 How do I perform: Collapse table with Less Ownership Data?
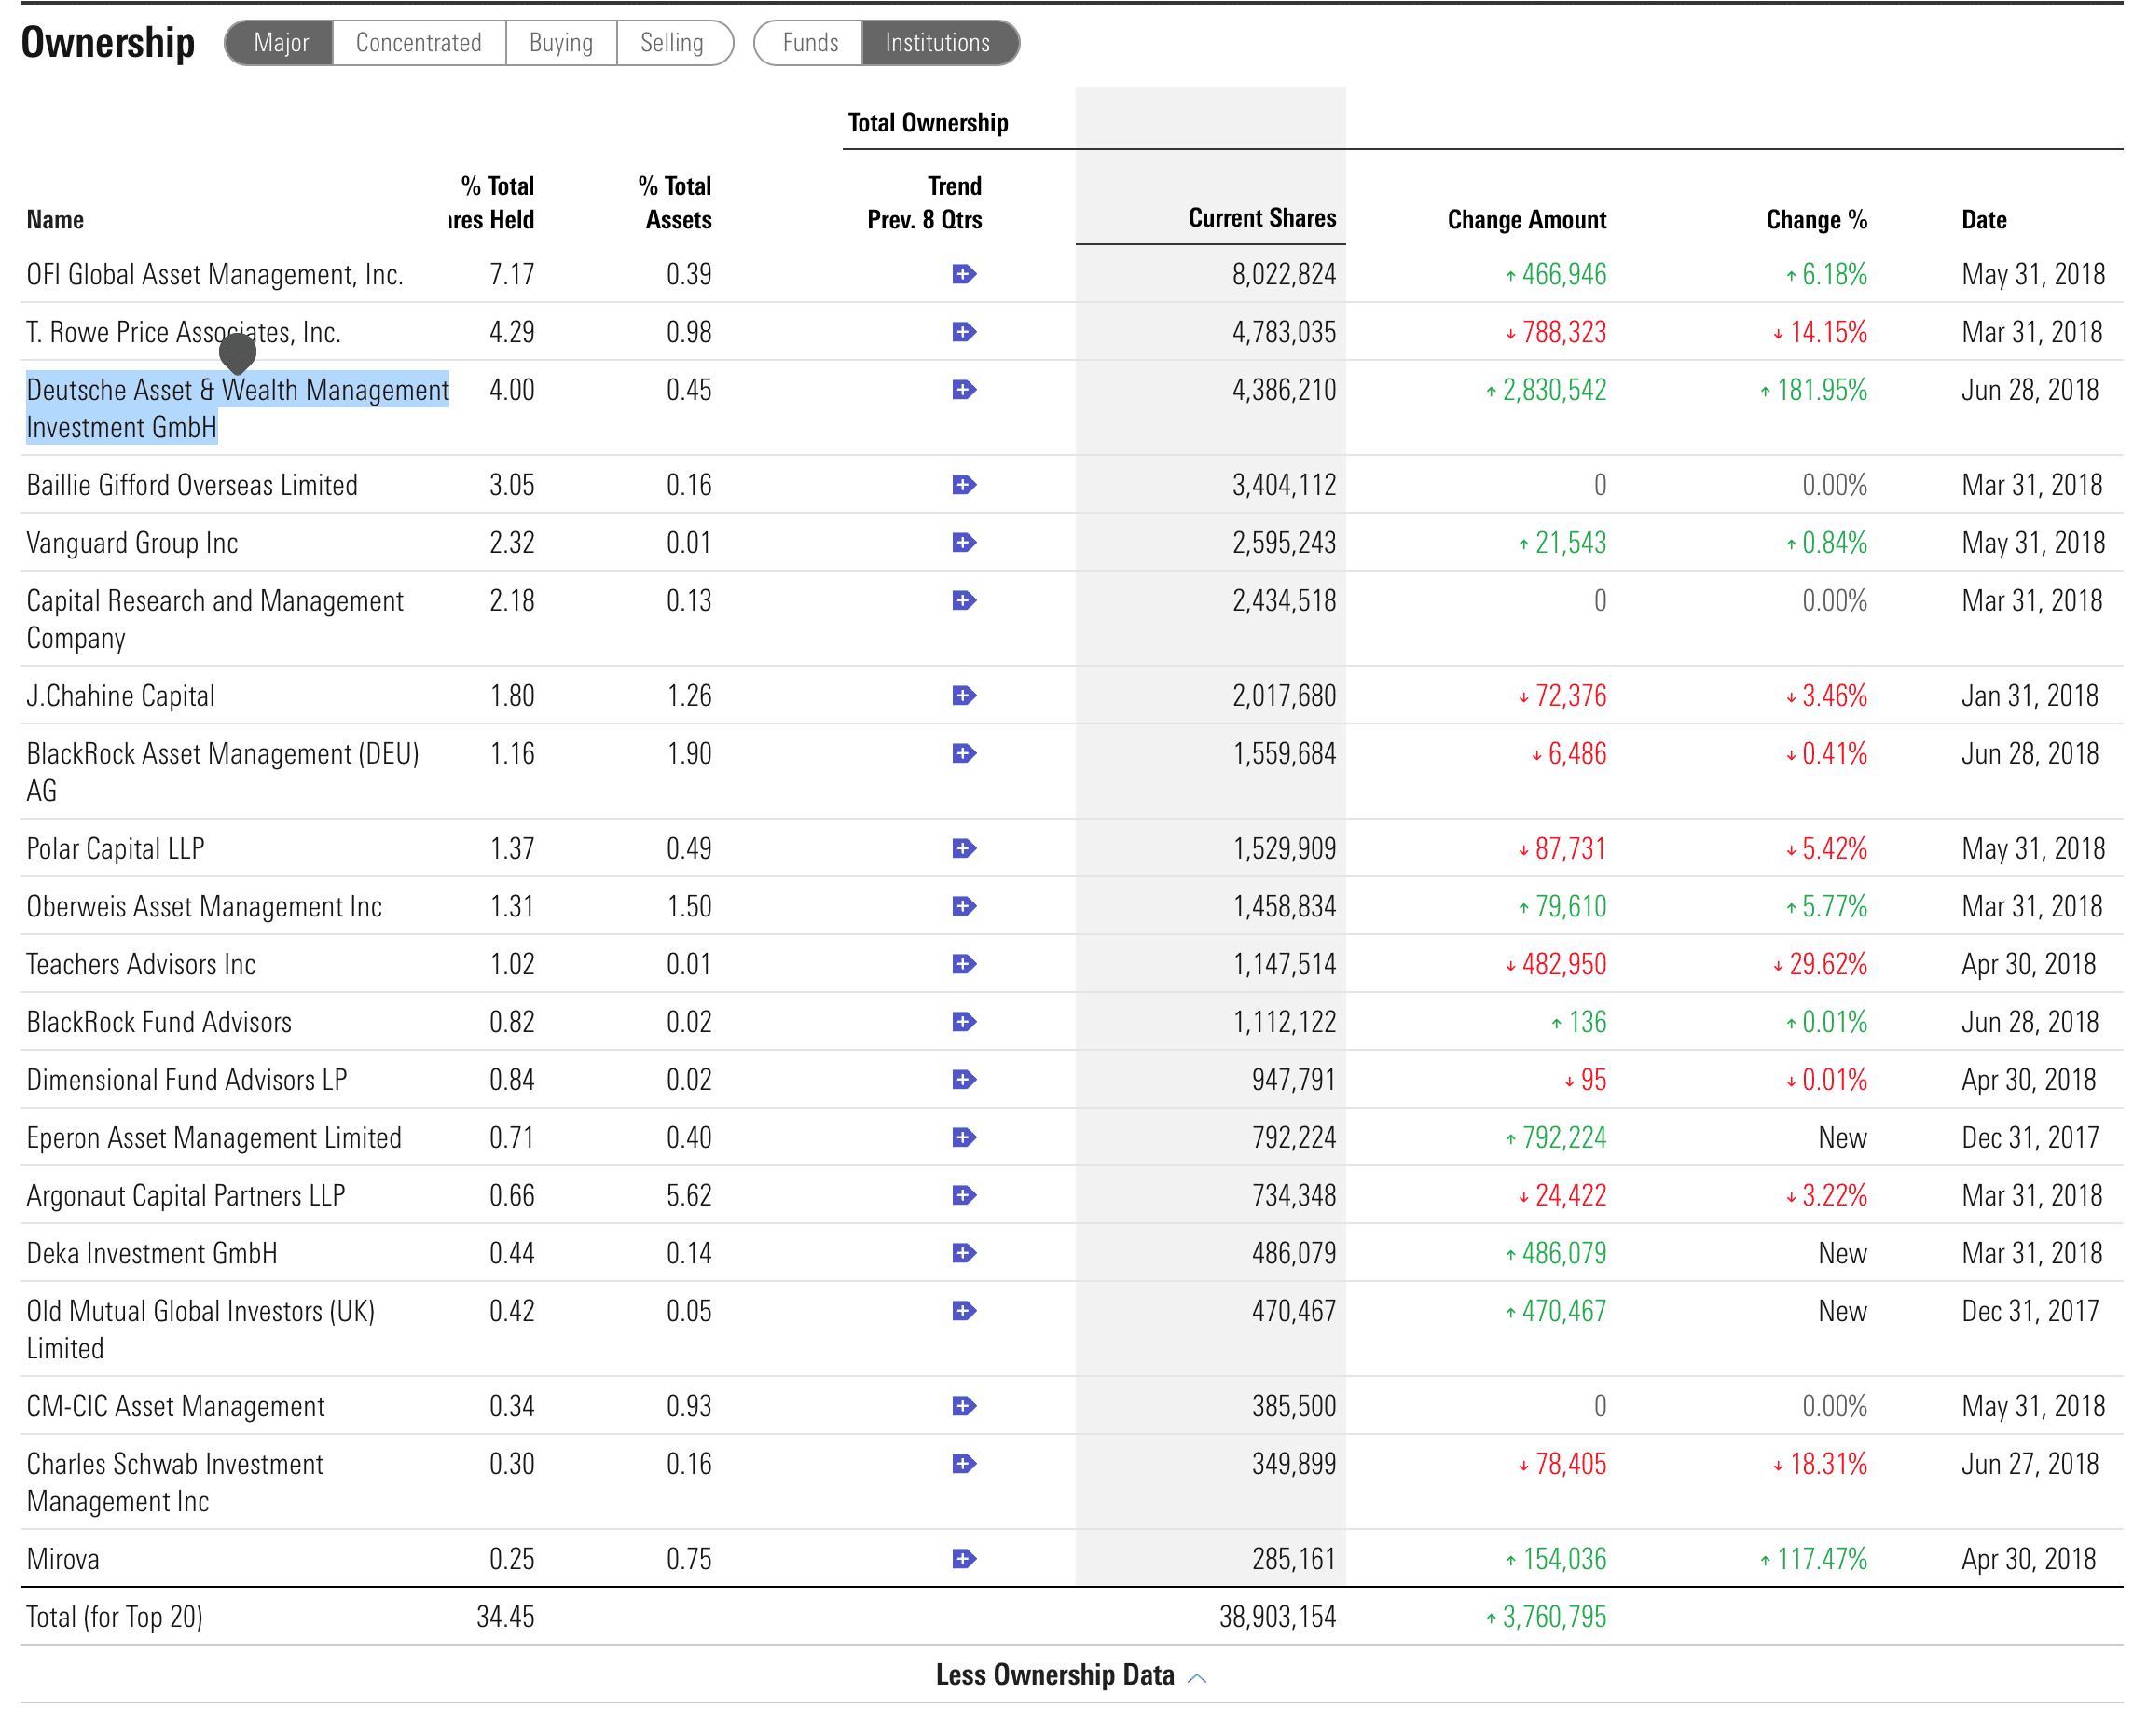click(x=1054, y=1675)
